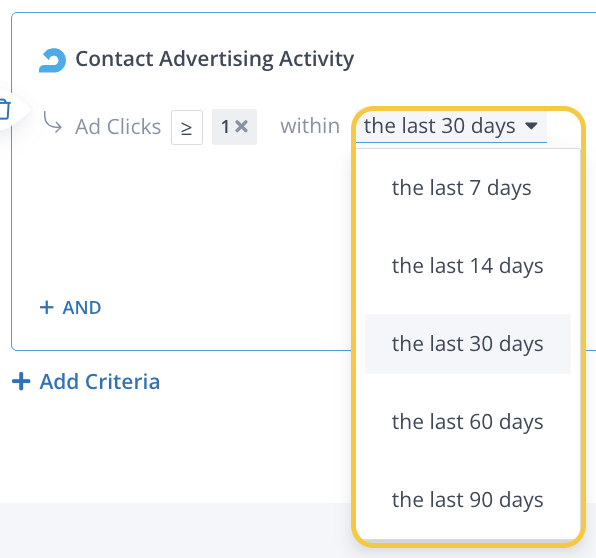
Task: Choose 'the last 14 days' option
Action: point(468,266)
